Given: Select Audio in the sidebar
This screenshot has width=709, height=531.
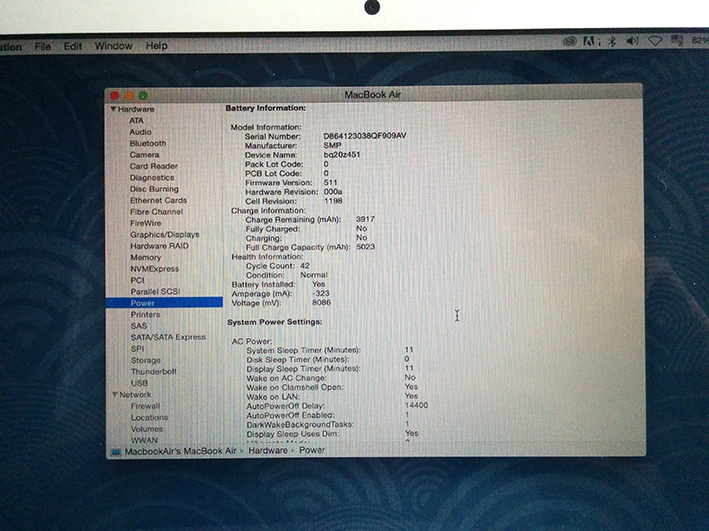Looking at the screenshot, I should 140,132.
